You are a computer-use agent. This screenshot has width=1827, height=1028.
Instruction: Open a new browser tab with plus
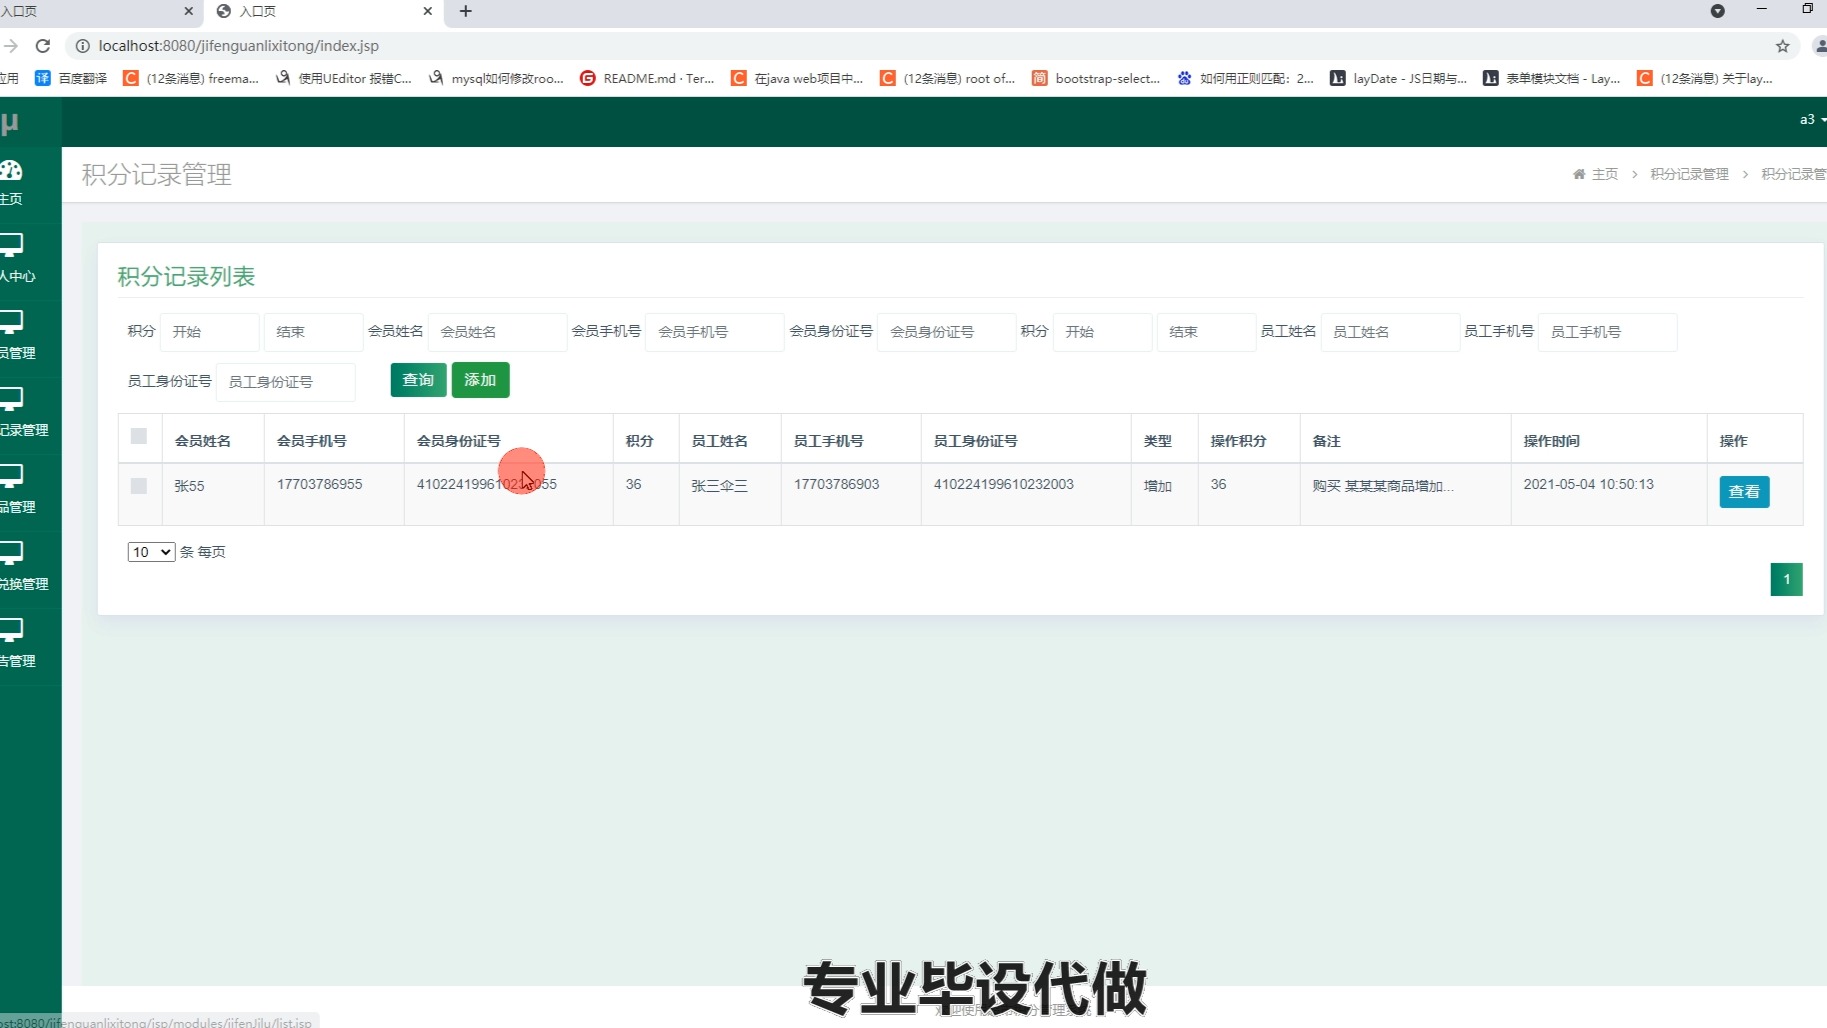coord(466,11)
